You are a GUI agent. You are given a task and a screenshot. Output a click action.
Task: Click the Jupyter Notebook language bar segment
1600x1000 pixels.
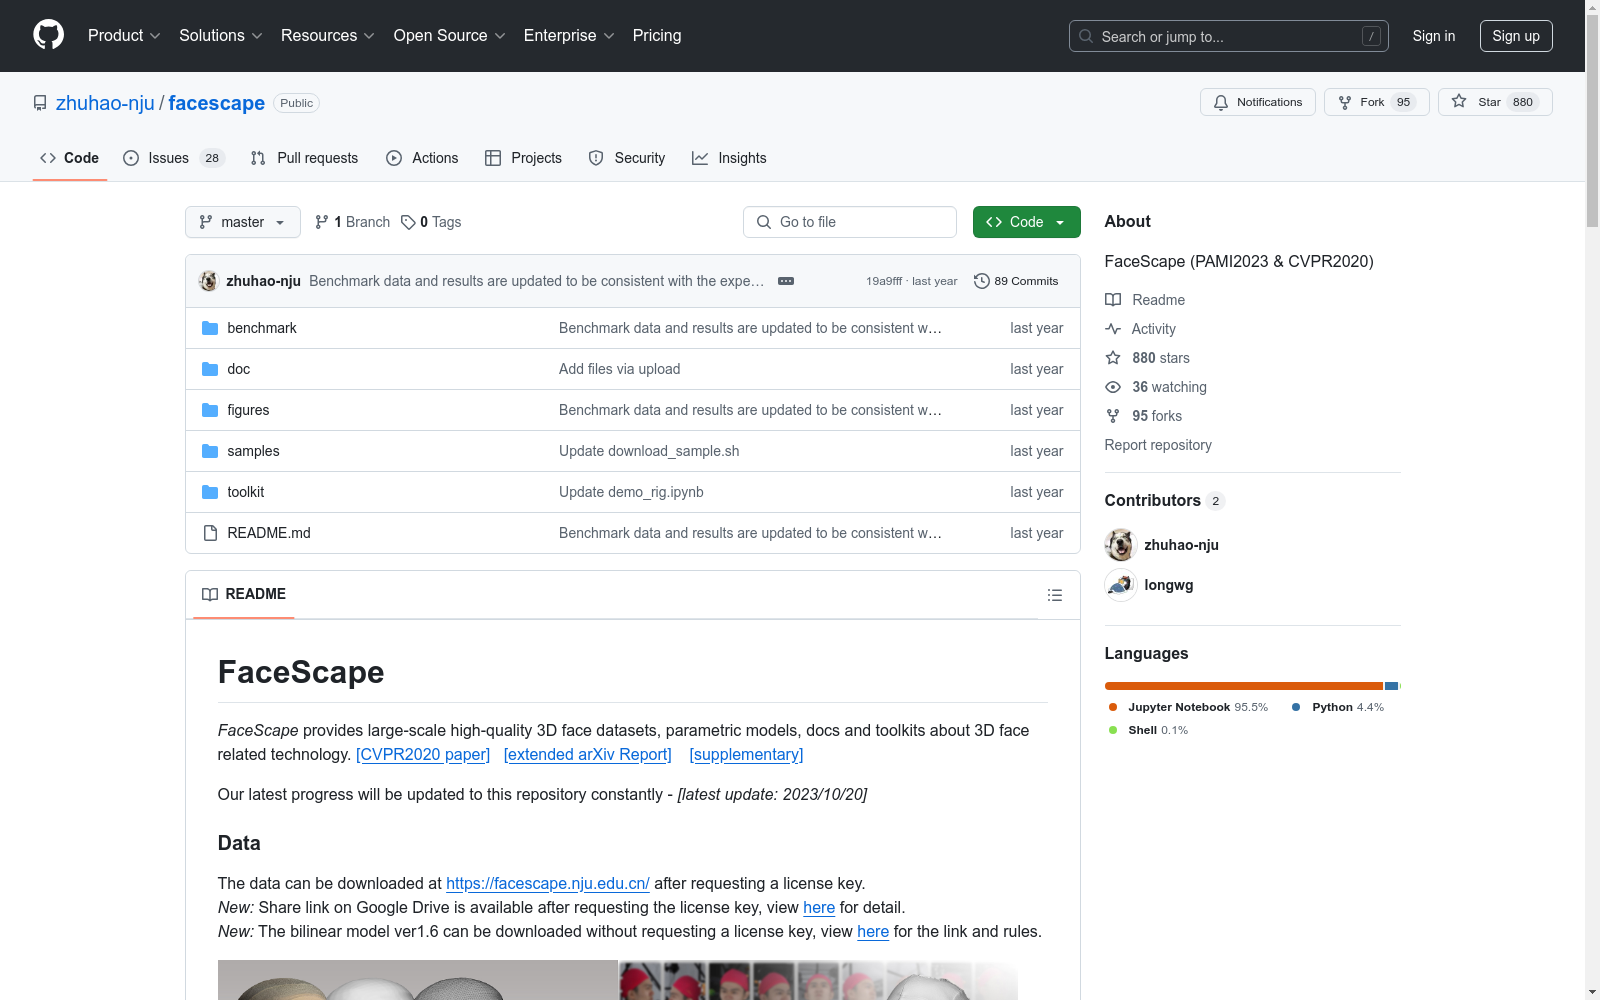(1244, 686)
